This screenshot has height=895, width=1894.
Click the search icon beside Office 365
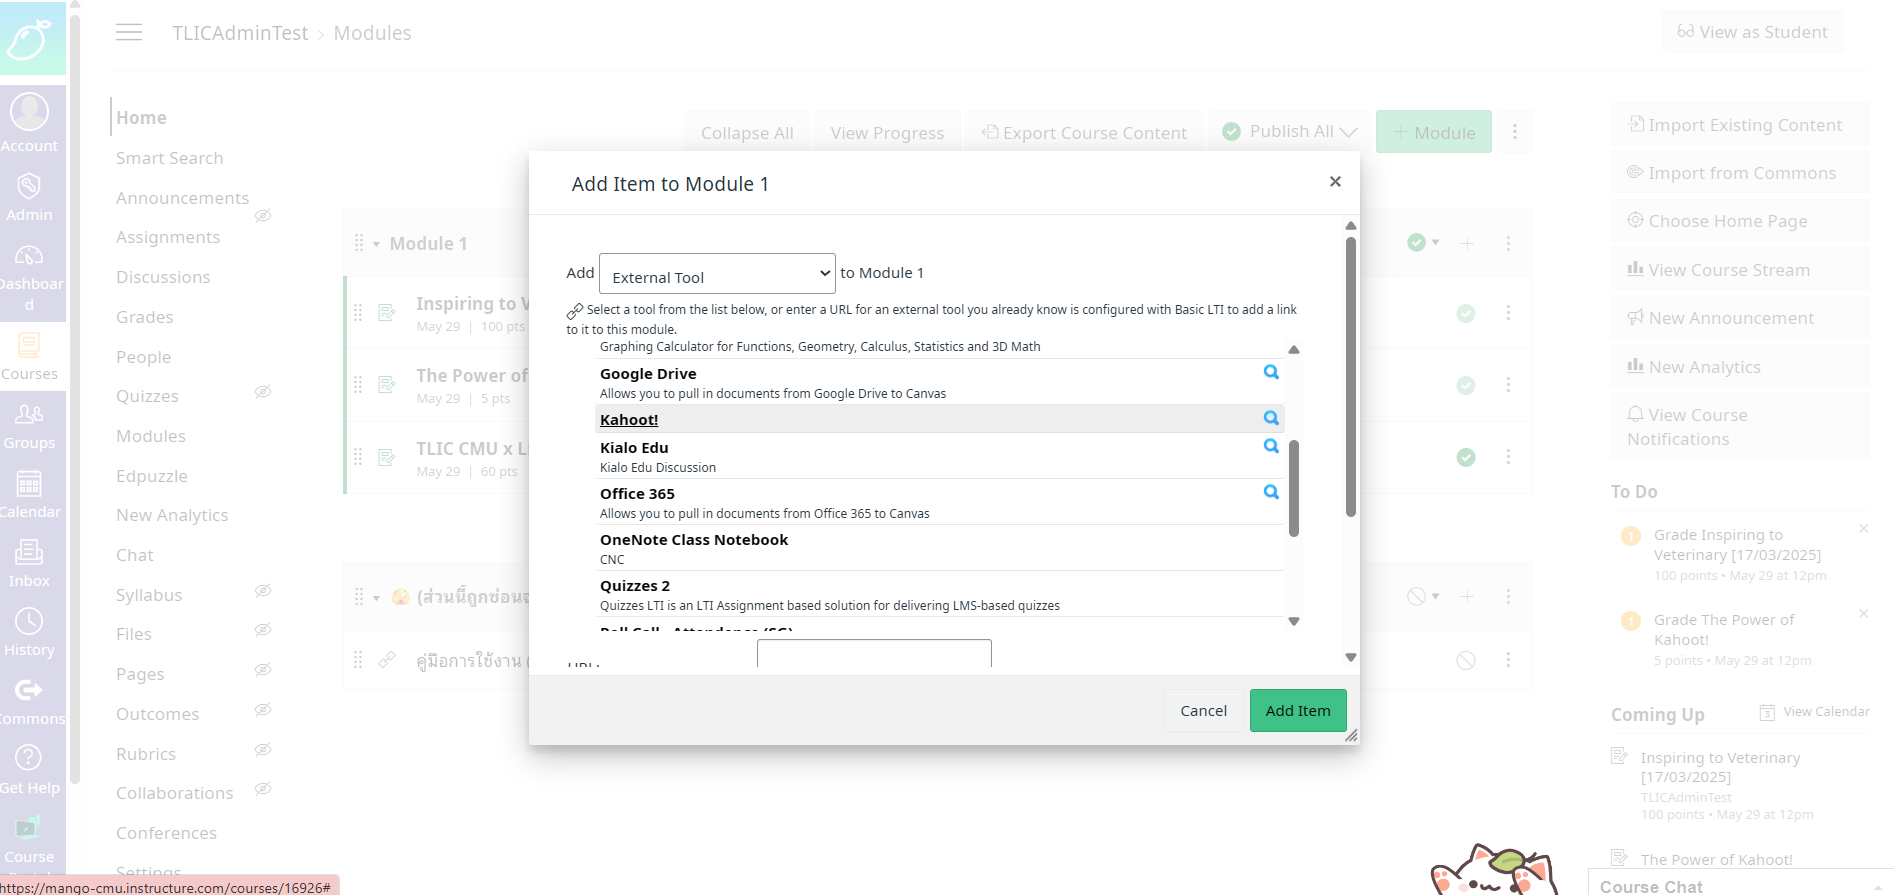pos(1271,492)
